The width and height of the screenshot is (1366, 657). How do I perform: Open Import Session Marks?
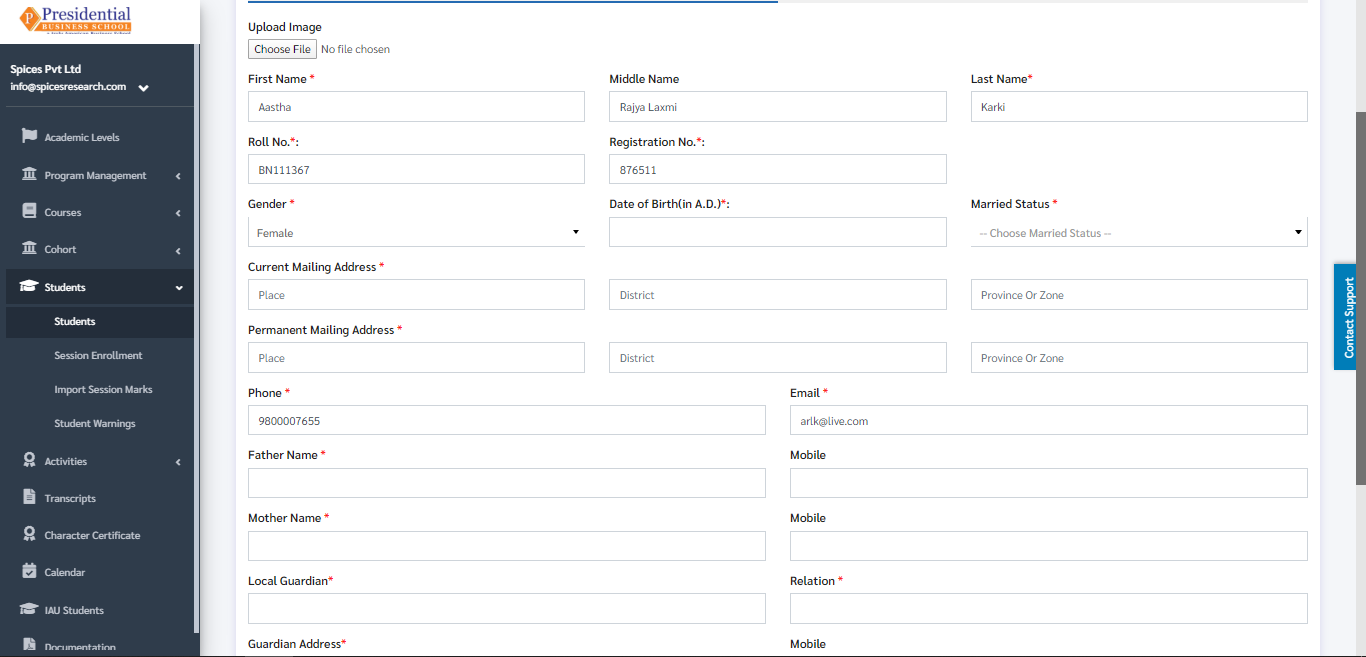(x=103, y=389)
